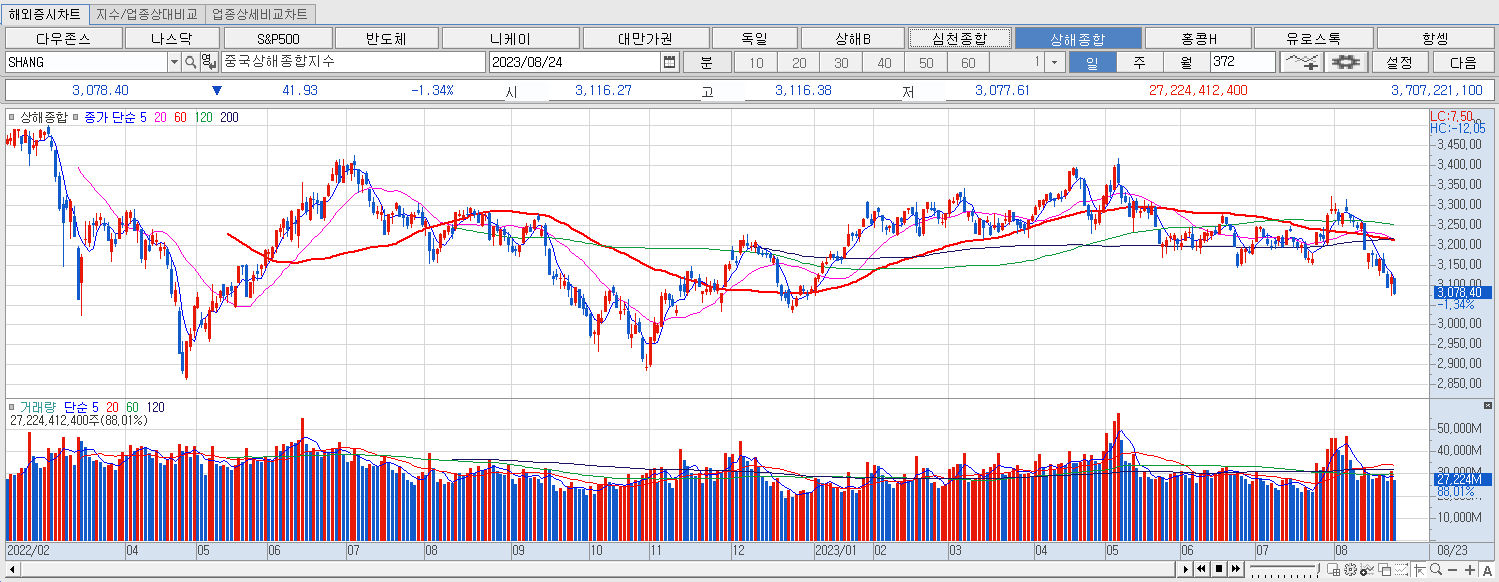Screen dimensions: 1499x582
Task: Click the A text annotation icon at bottom right
Action: click(x=1488, y=571)
